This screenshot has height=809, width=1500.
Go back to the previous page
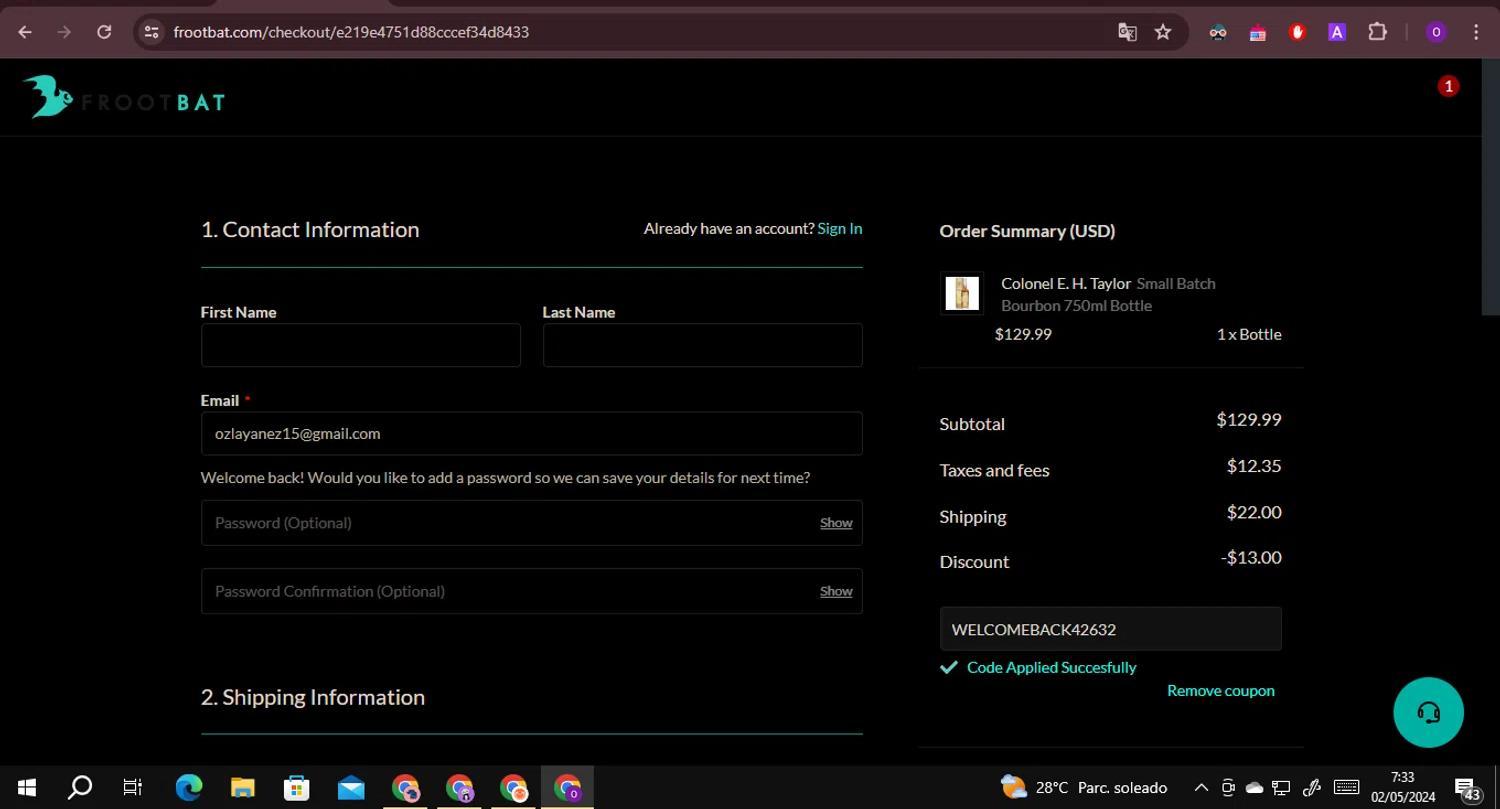coord(25,32)
